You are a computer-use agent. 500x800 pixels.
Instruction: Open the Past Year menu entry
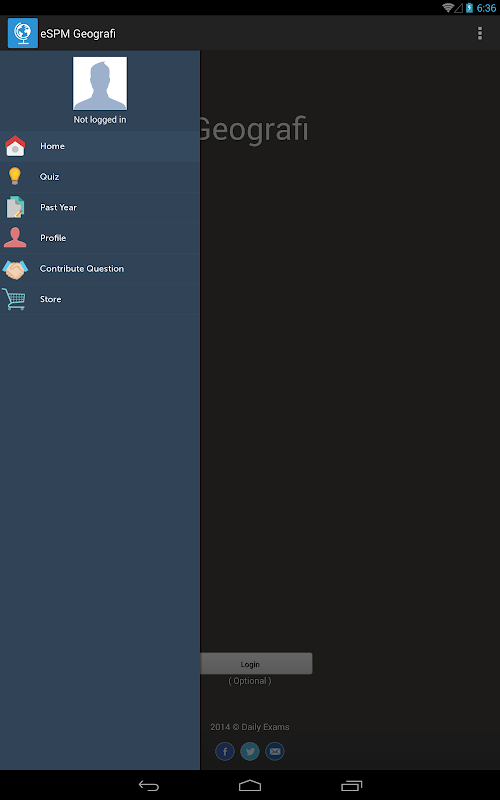pos(100,208)
